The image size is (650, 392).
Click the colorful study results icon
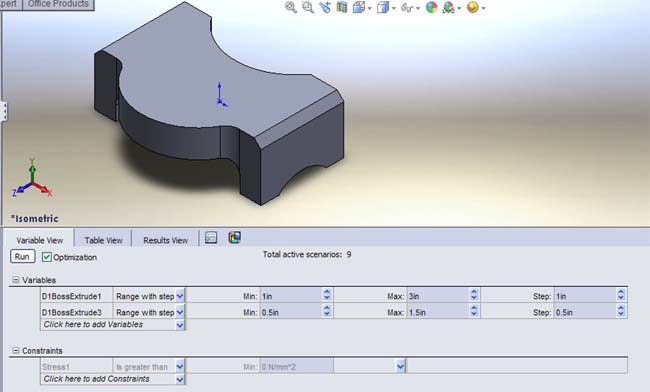[235, 237]
